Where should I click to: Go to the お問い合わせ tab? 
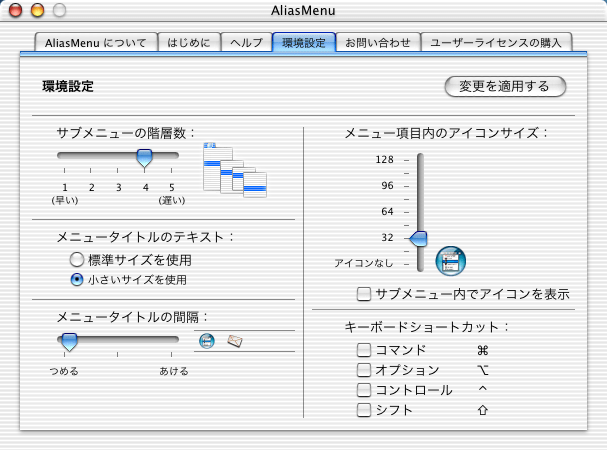point(378,42)
